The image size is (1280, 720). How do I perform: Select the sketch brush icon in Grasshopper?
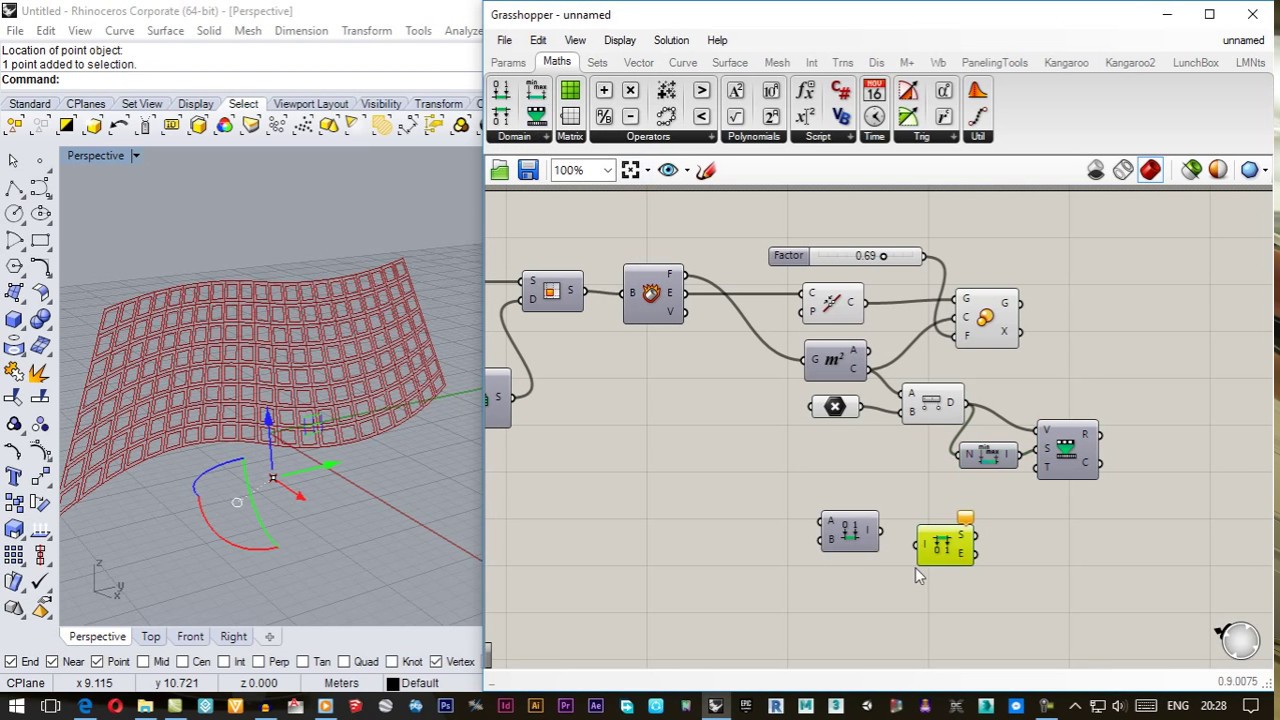tap(706, 170)
